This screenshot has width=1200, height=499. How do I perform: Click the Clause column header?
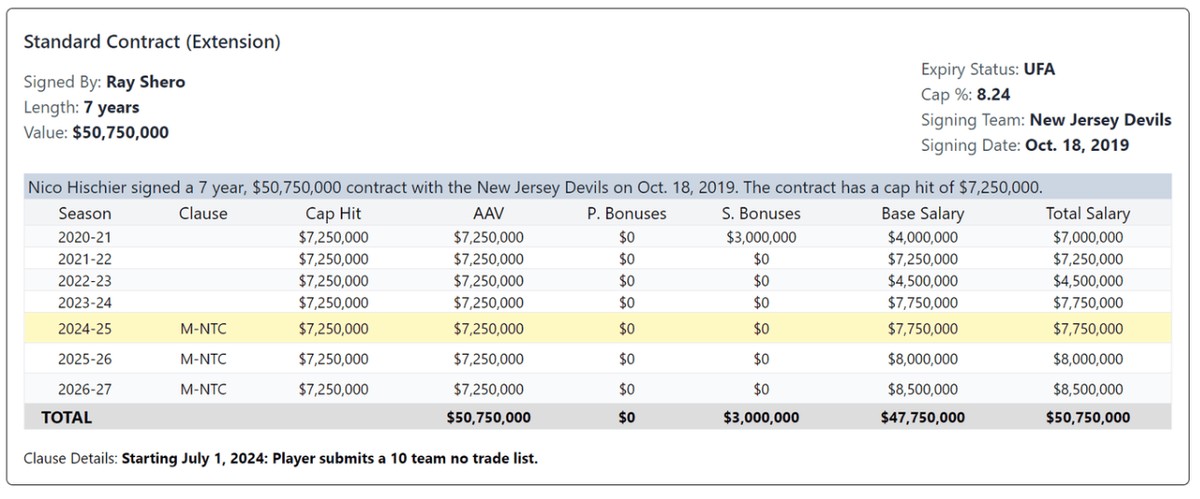click(203, 213)
